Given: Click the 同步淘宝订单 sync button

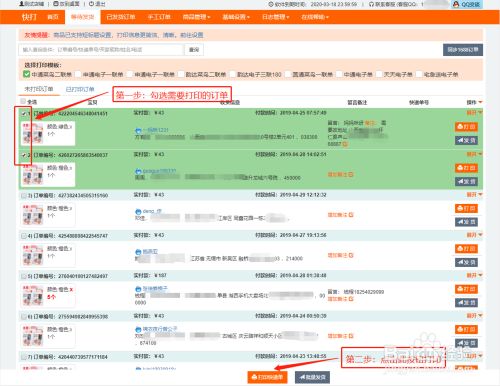Looking at the screenshot, I should tap(463, 50).
